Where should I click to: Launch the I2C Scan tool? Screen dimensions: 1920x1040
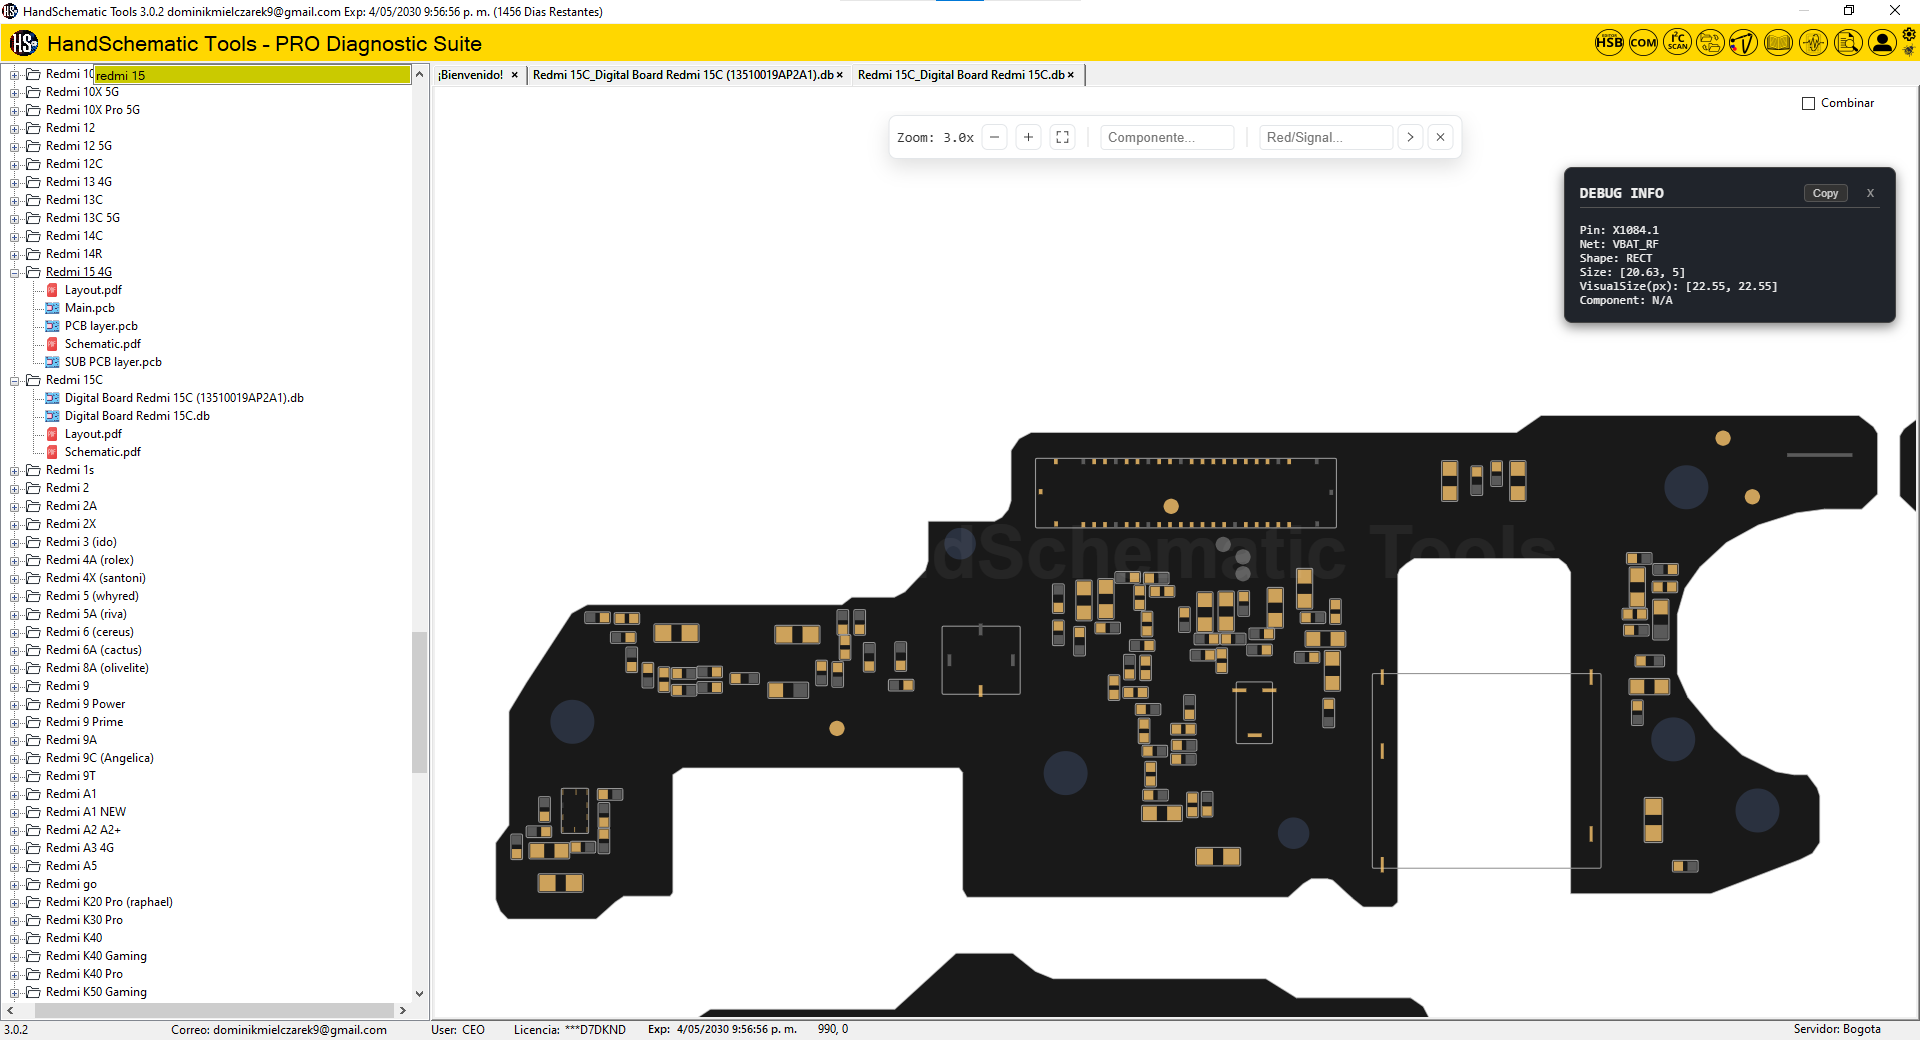click(x=1677, y=43)
